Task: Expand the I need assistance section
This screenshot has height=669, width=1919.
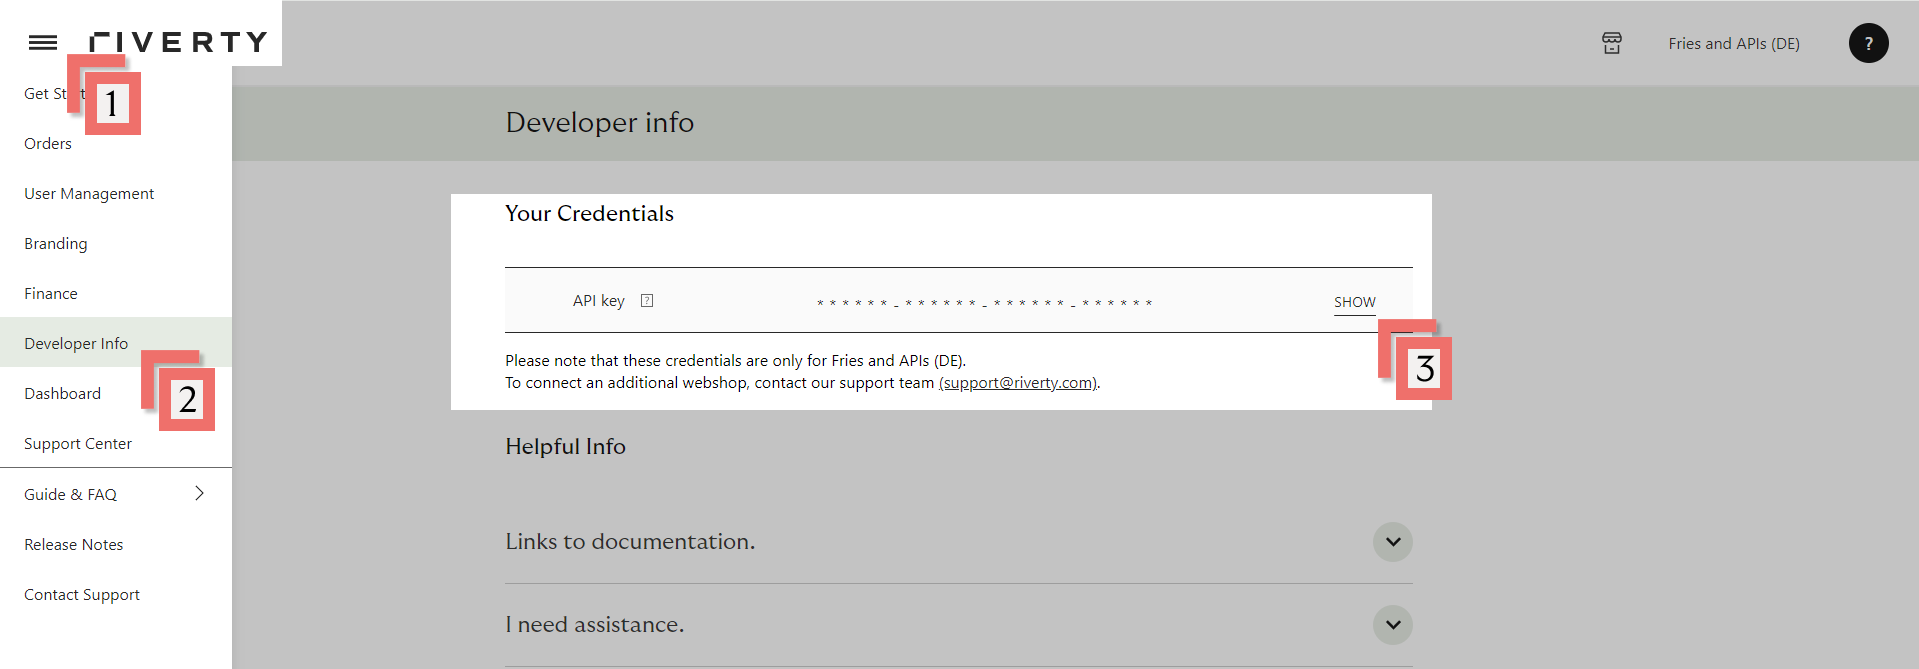Action: pos(1392,625)
